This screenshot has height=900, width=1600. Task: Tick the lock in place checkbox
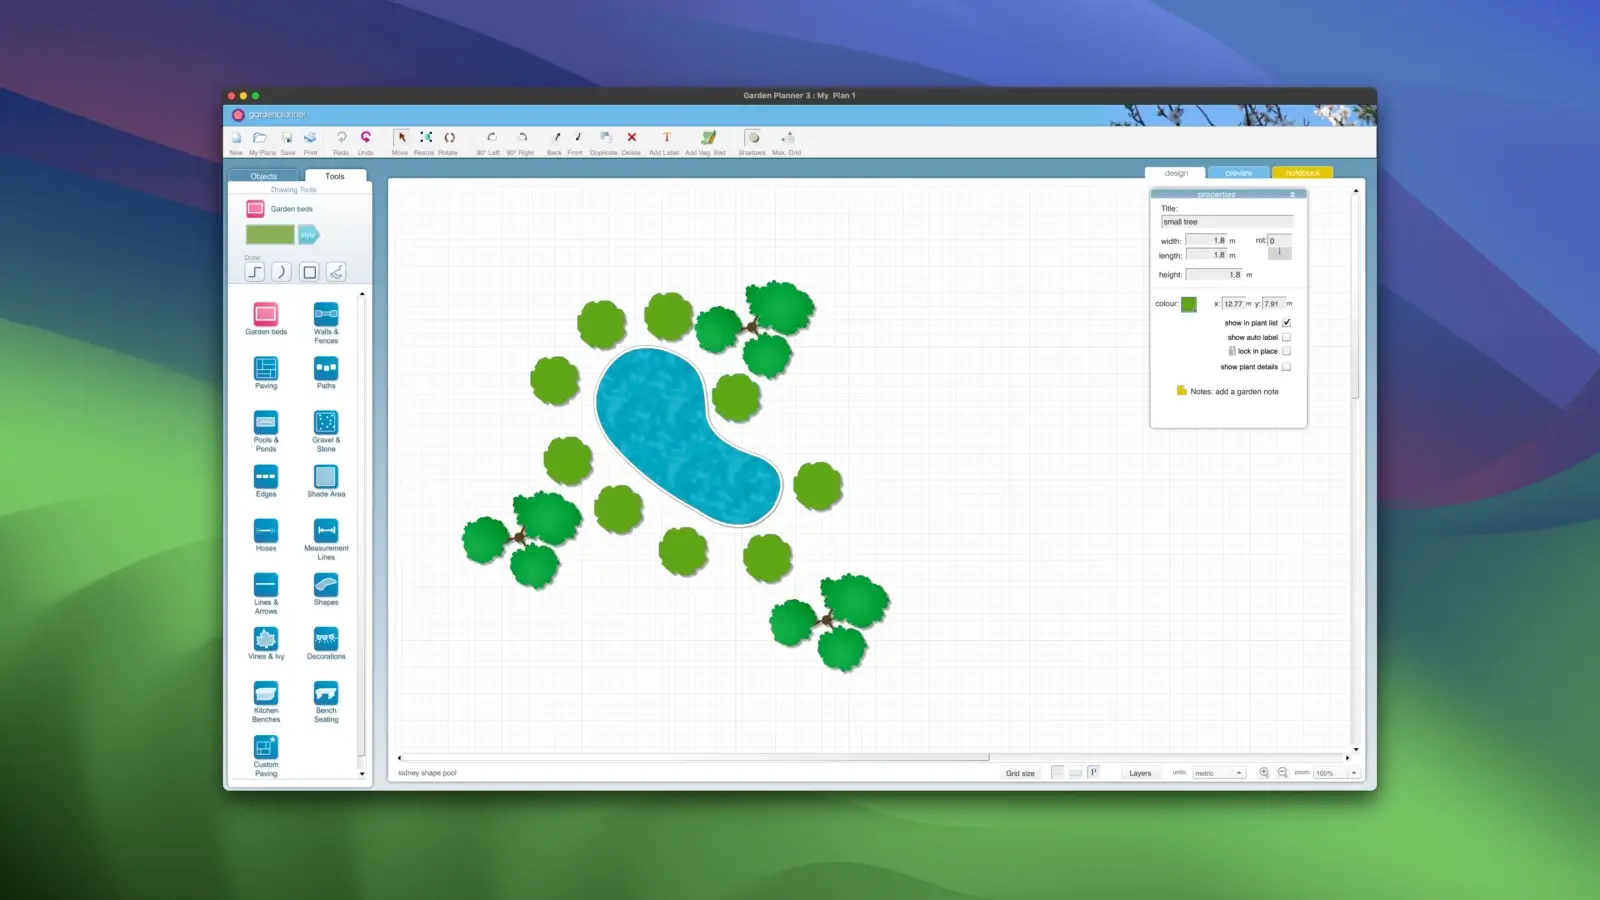click(x=1286, y=352)
